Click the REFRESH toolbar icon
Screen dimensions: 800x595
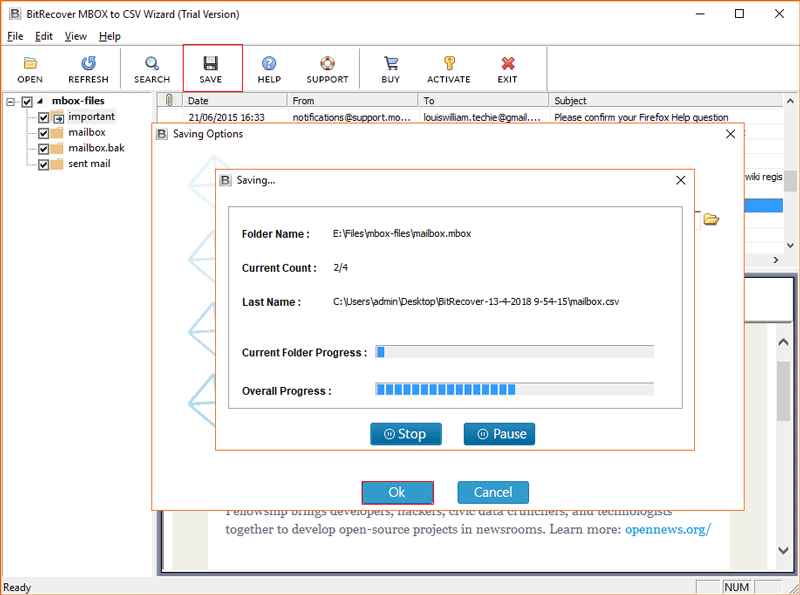click(x=88, y=69)
